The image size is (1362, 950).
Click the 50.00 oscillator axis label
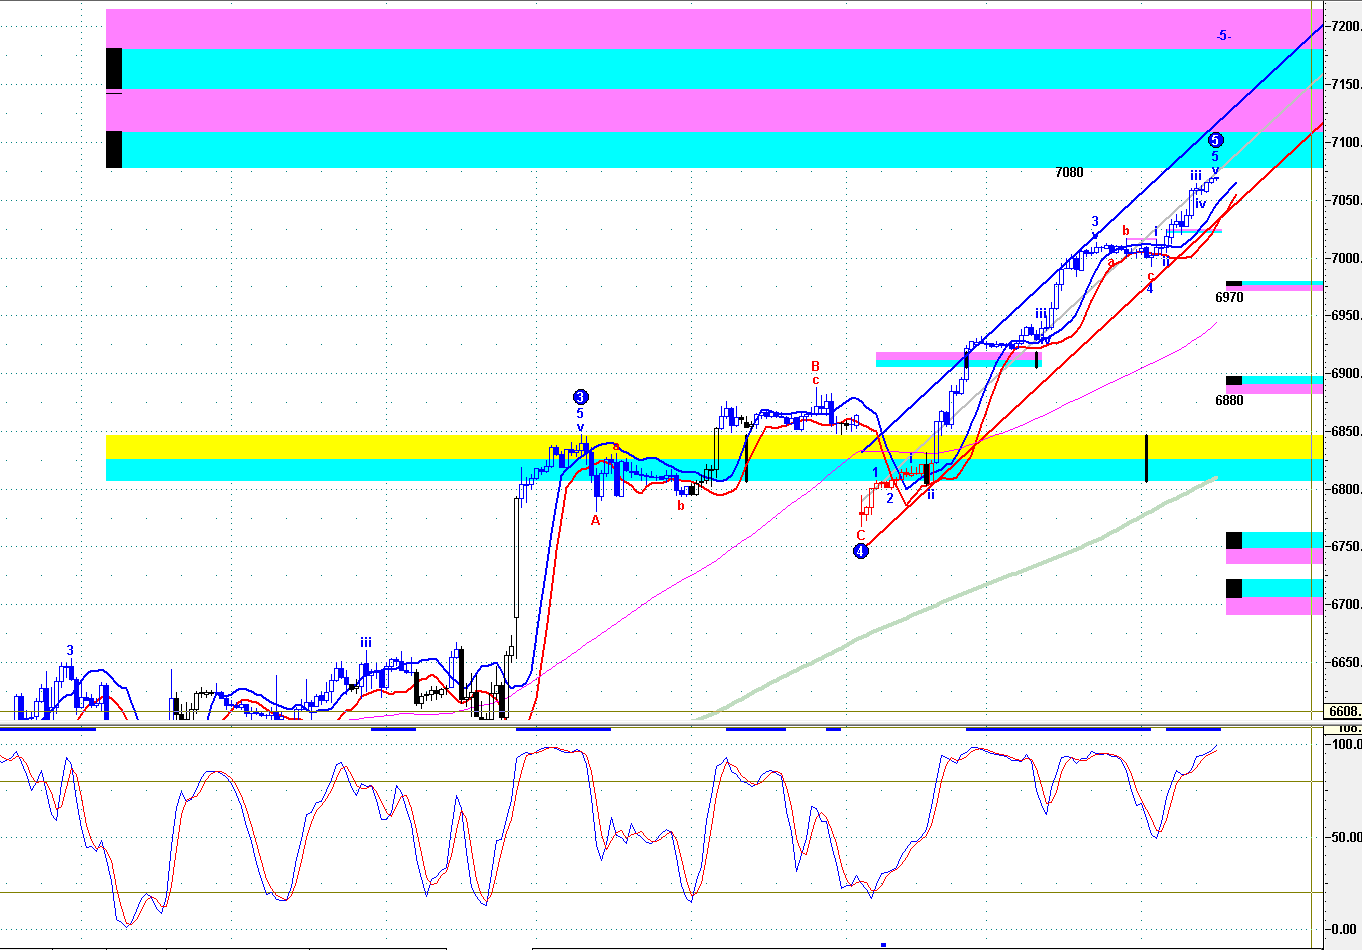coord(1343,837)
